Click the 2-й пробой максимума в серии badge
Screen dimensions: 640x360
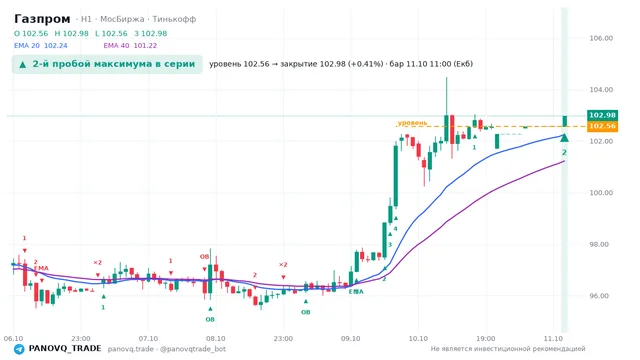coord(107,64)
